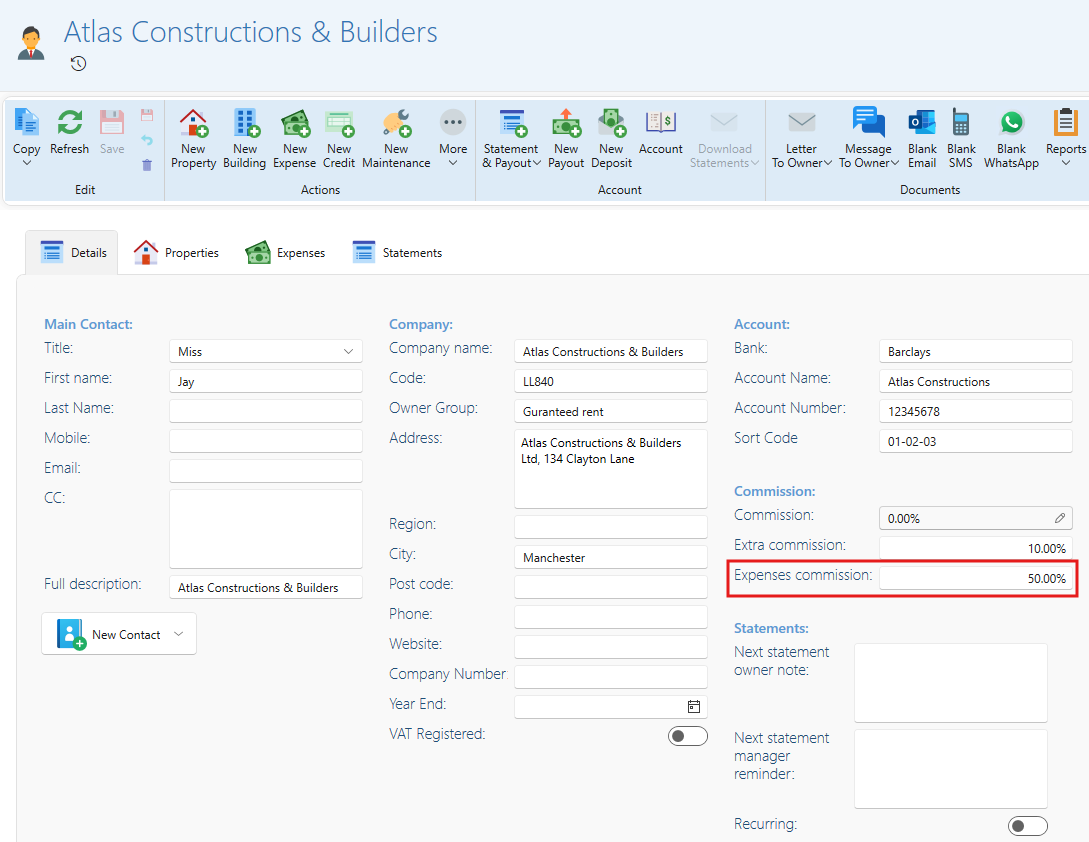This screenshot has height=842, width=1089.
Task: Click the CC text area
Action: click(x=266, y=529)
